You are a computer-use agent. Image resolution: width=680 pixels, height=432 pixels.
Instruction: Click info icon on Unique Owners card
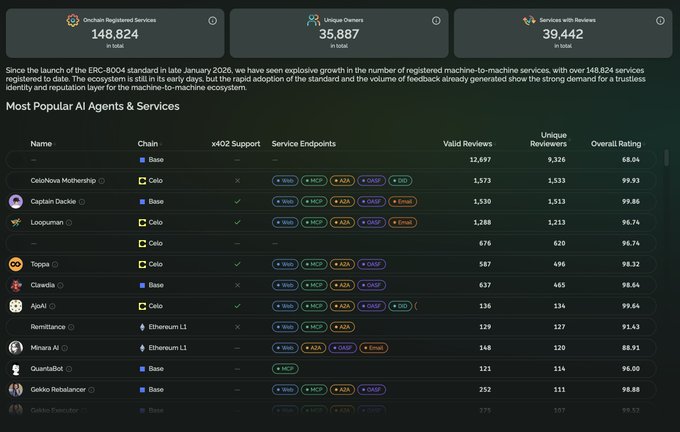tap(436, 20)
